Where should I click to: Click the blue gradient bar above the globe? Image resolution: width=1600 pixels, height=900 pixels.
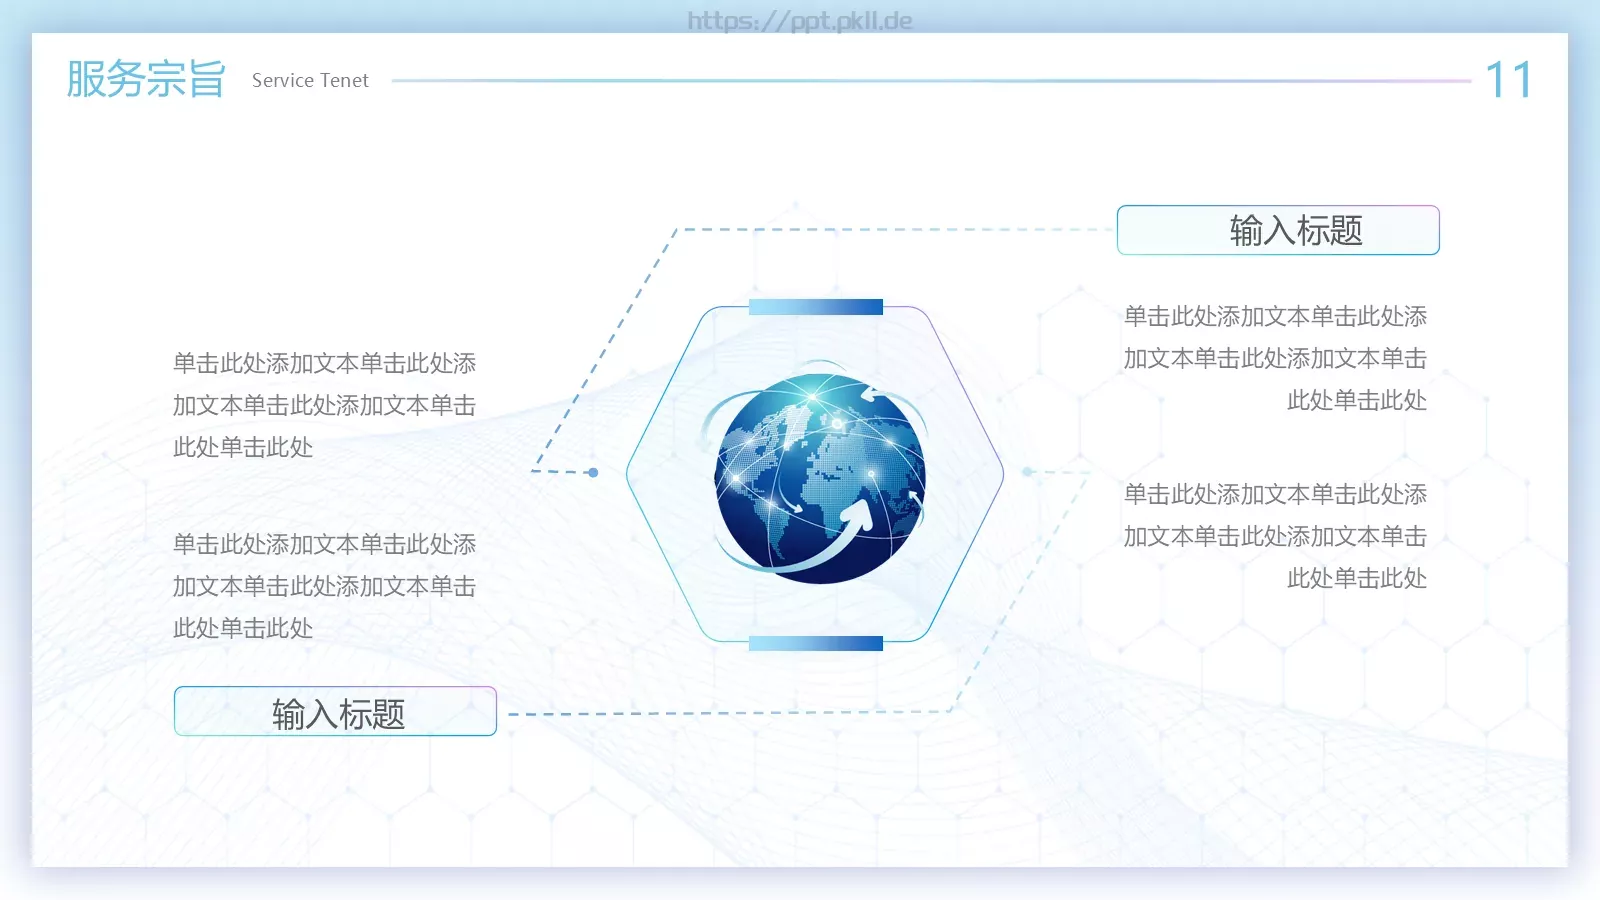(x=816, y=307)
